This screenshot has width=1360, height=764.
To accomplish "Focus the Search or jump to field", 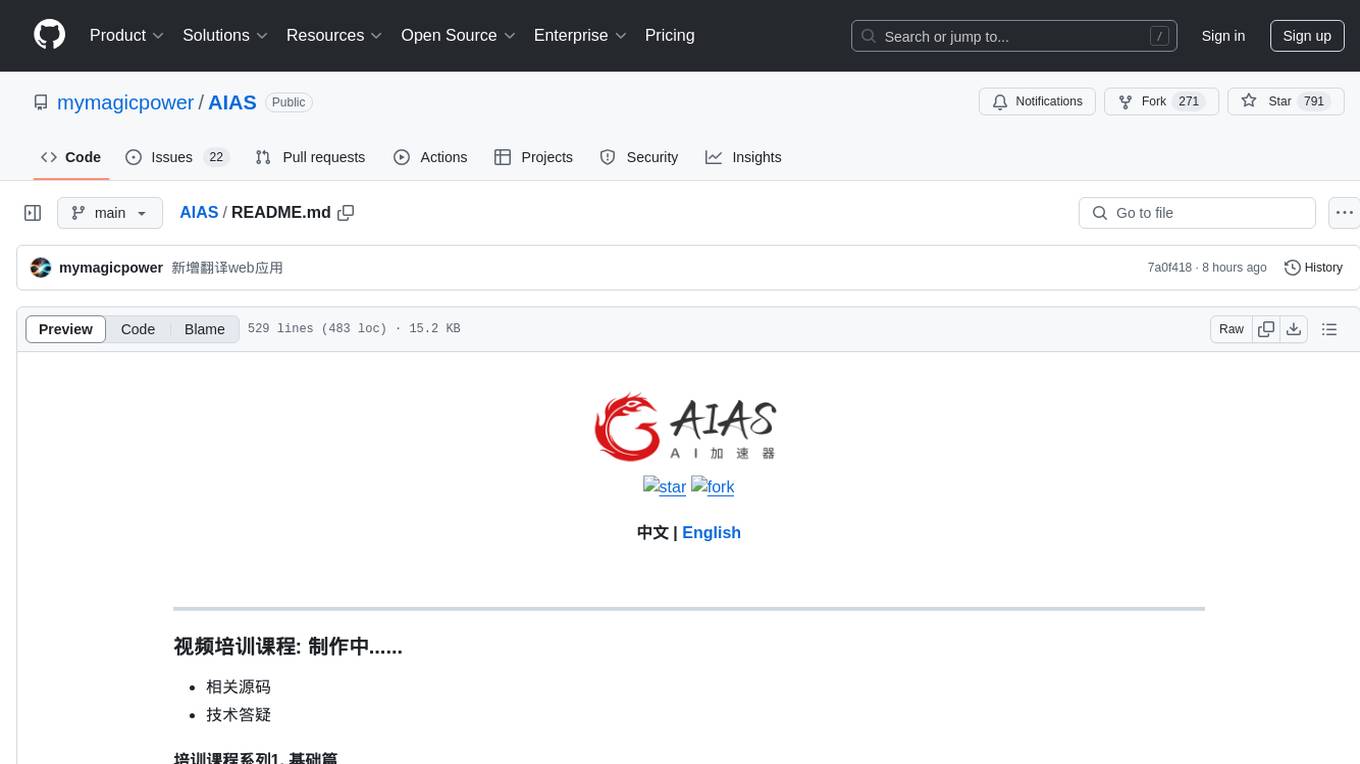I will coord(1014,36).
